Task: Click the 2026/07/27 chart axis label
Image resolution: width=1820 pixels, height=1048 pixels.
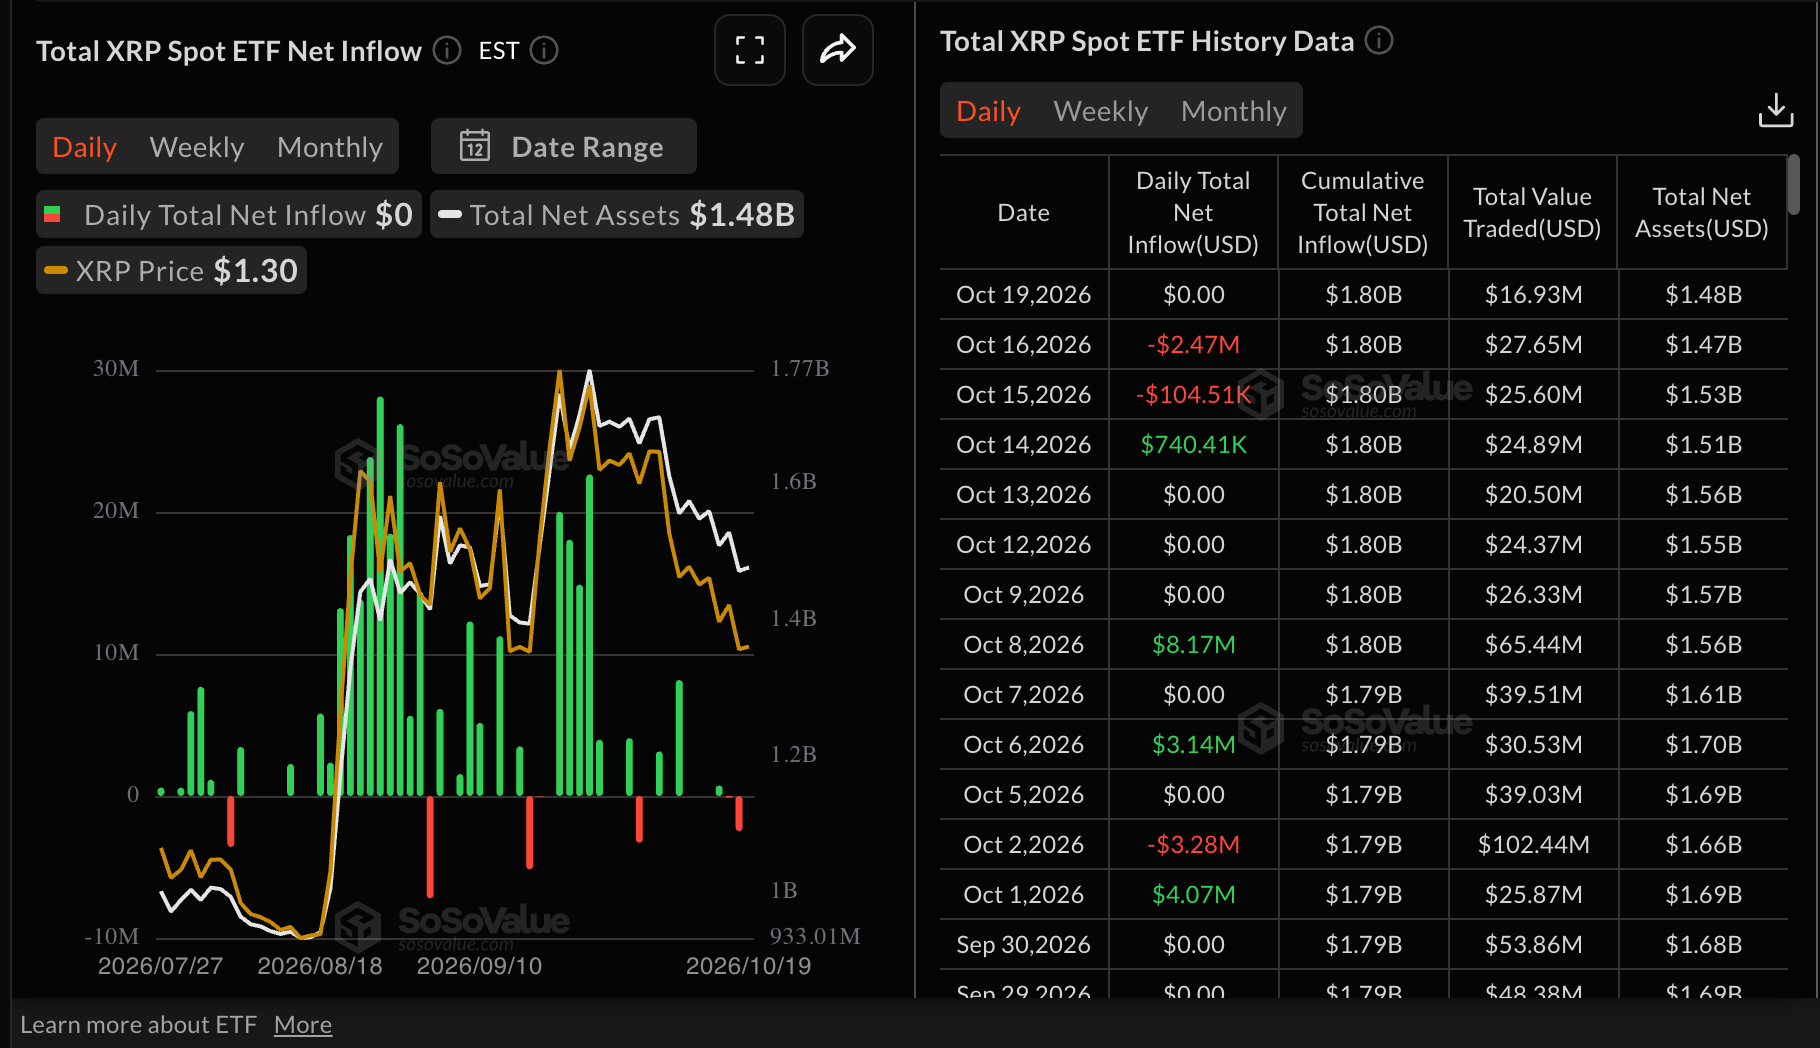Action: (x=160, y=966)
